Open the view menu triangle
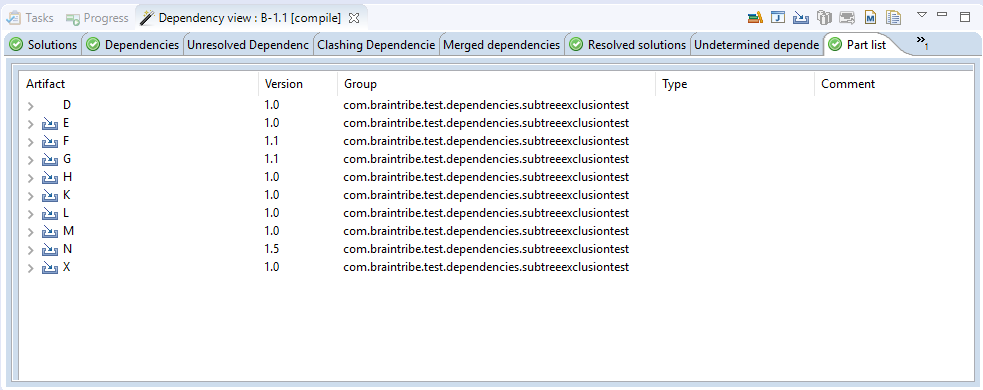 tap(922, 14)
